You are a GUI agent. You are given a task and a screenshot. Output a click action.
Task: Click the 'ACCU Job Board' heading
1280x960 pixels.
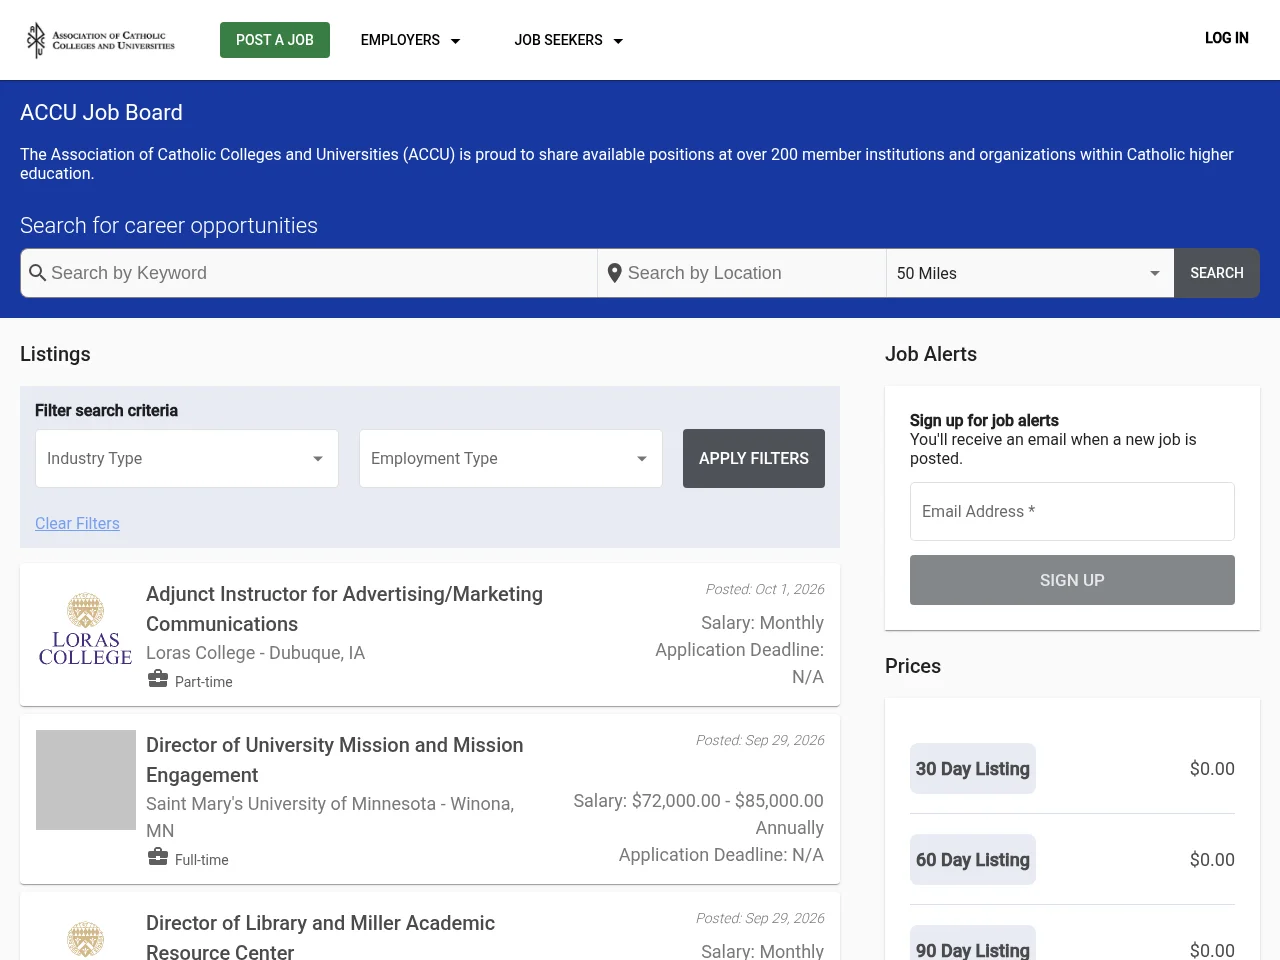click(101, 112)
